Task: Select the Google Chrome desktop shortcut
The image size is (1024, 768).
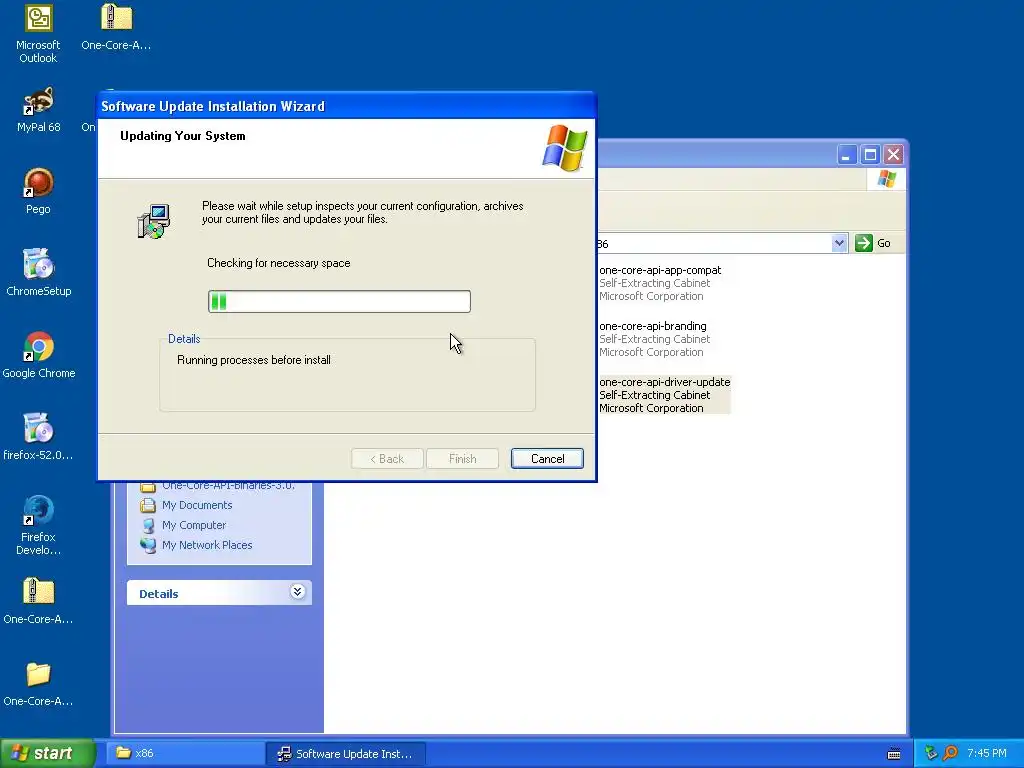Action: [x=38, y=355]
